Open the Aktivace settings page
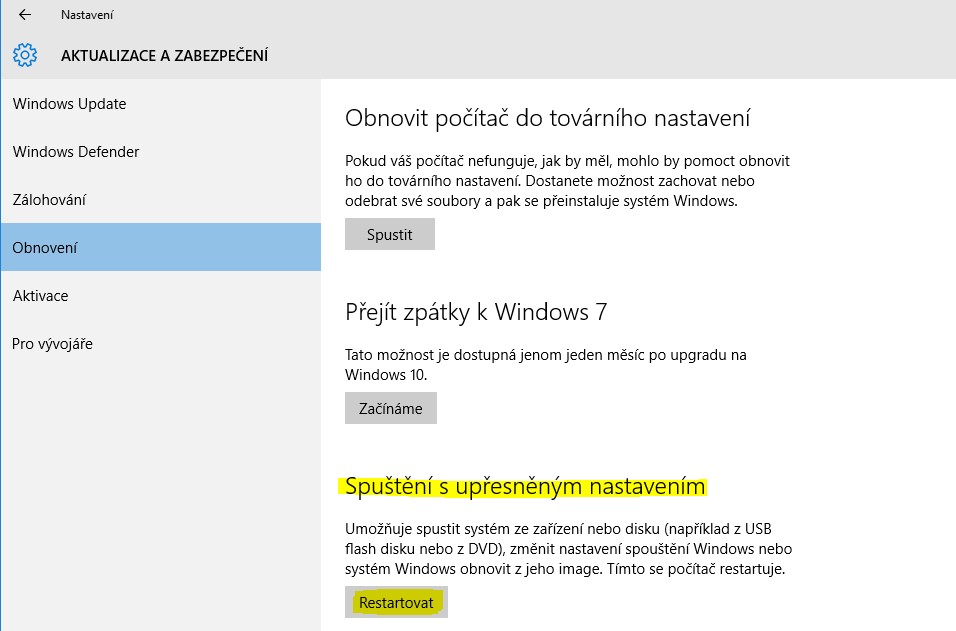Image resolution: width=956 pixels, height=631 pixels. point(40,296)
